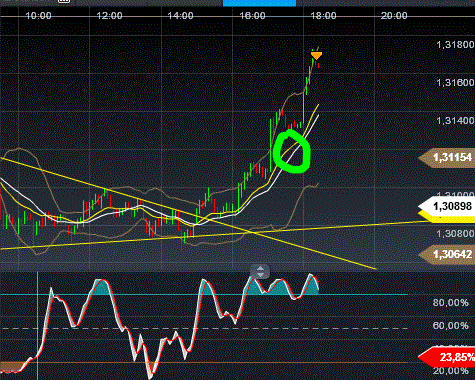
Task: Click the 60,00% oscillator scale label
Action: click(450, 325)
